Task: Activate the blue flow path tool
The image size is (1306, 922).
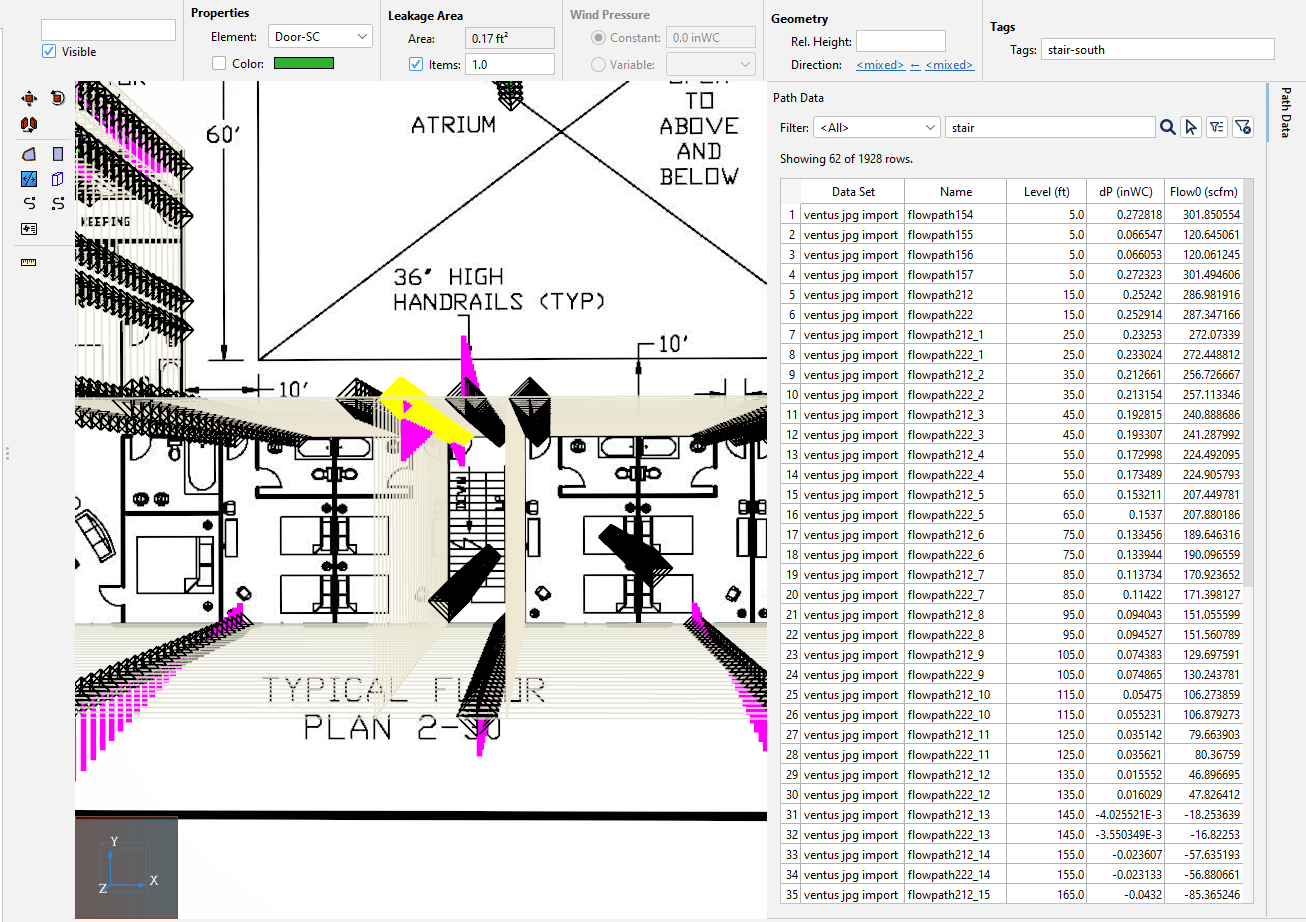Action: [29, 179]
